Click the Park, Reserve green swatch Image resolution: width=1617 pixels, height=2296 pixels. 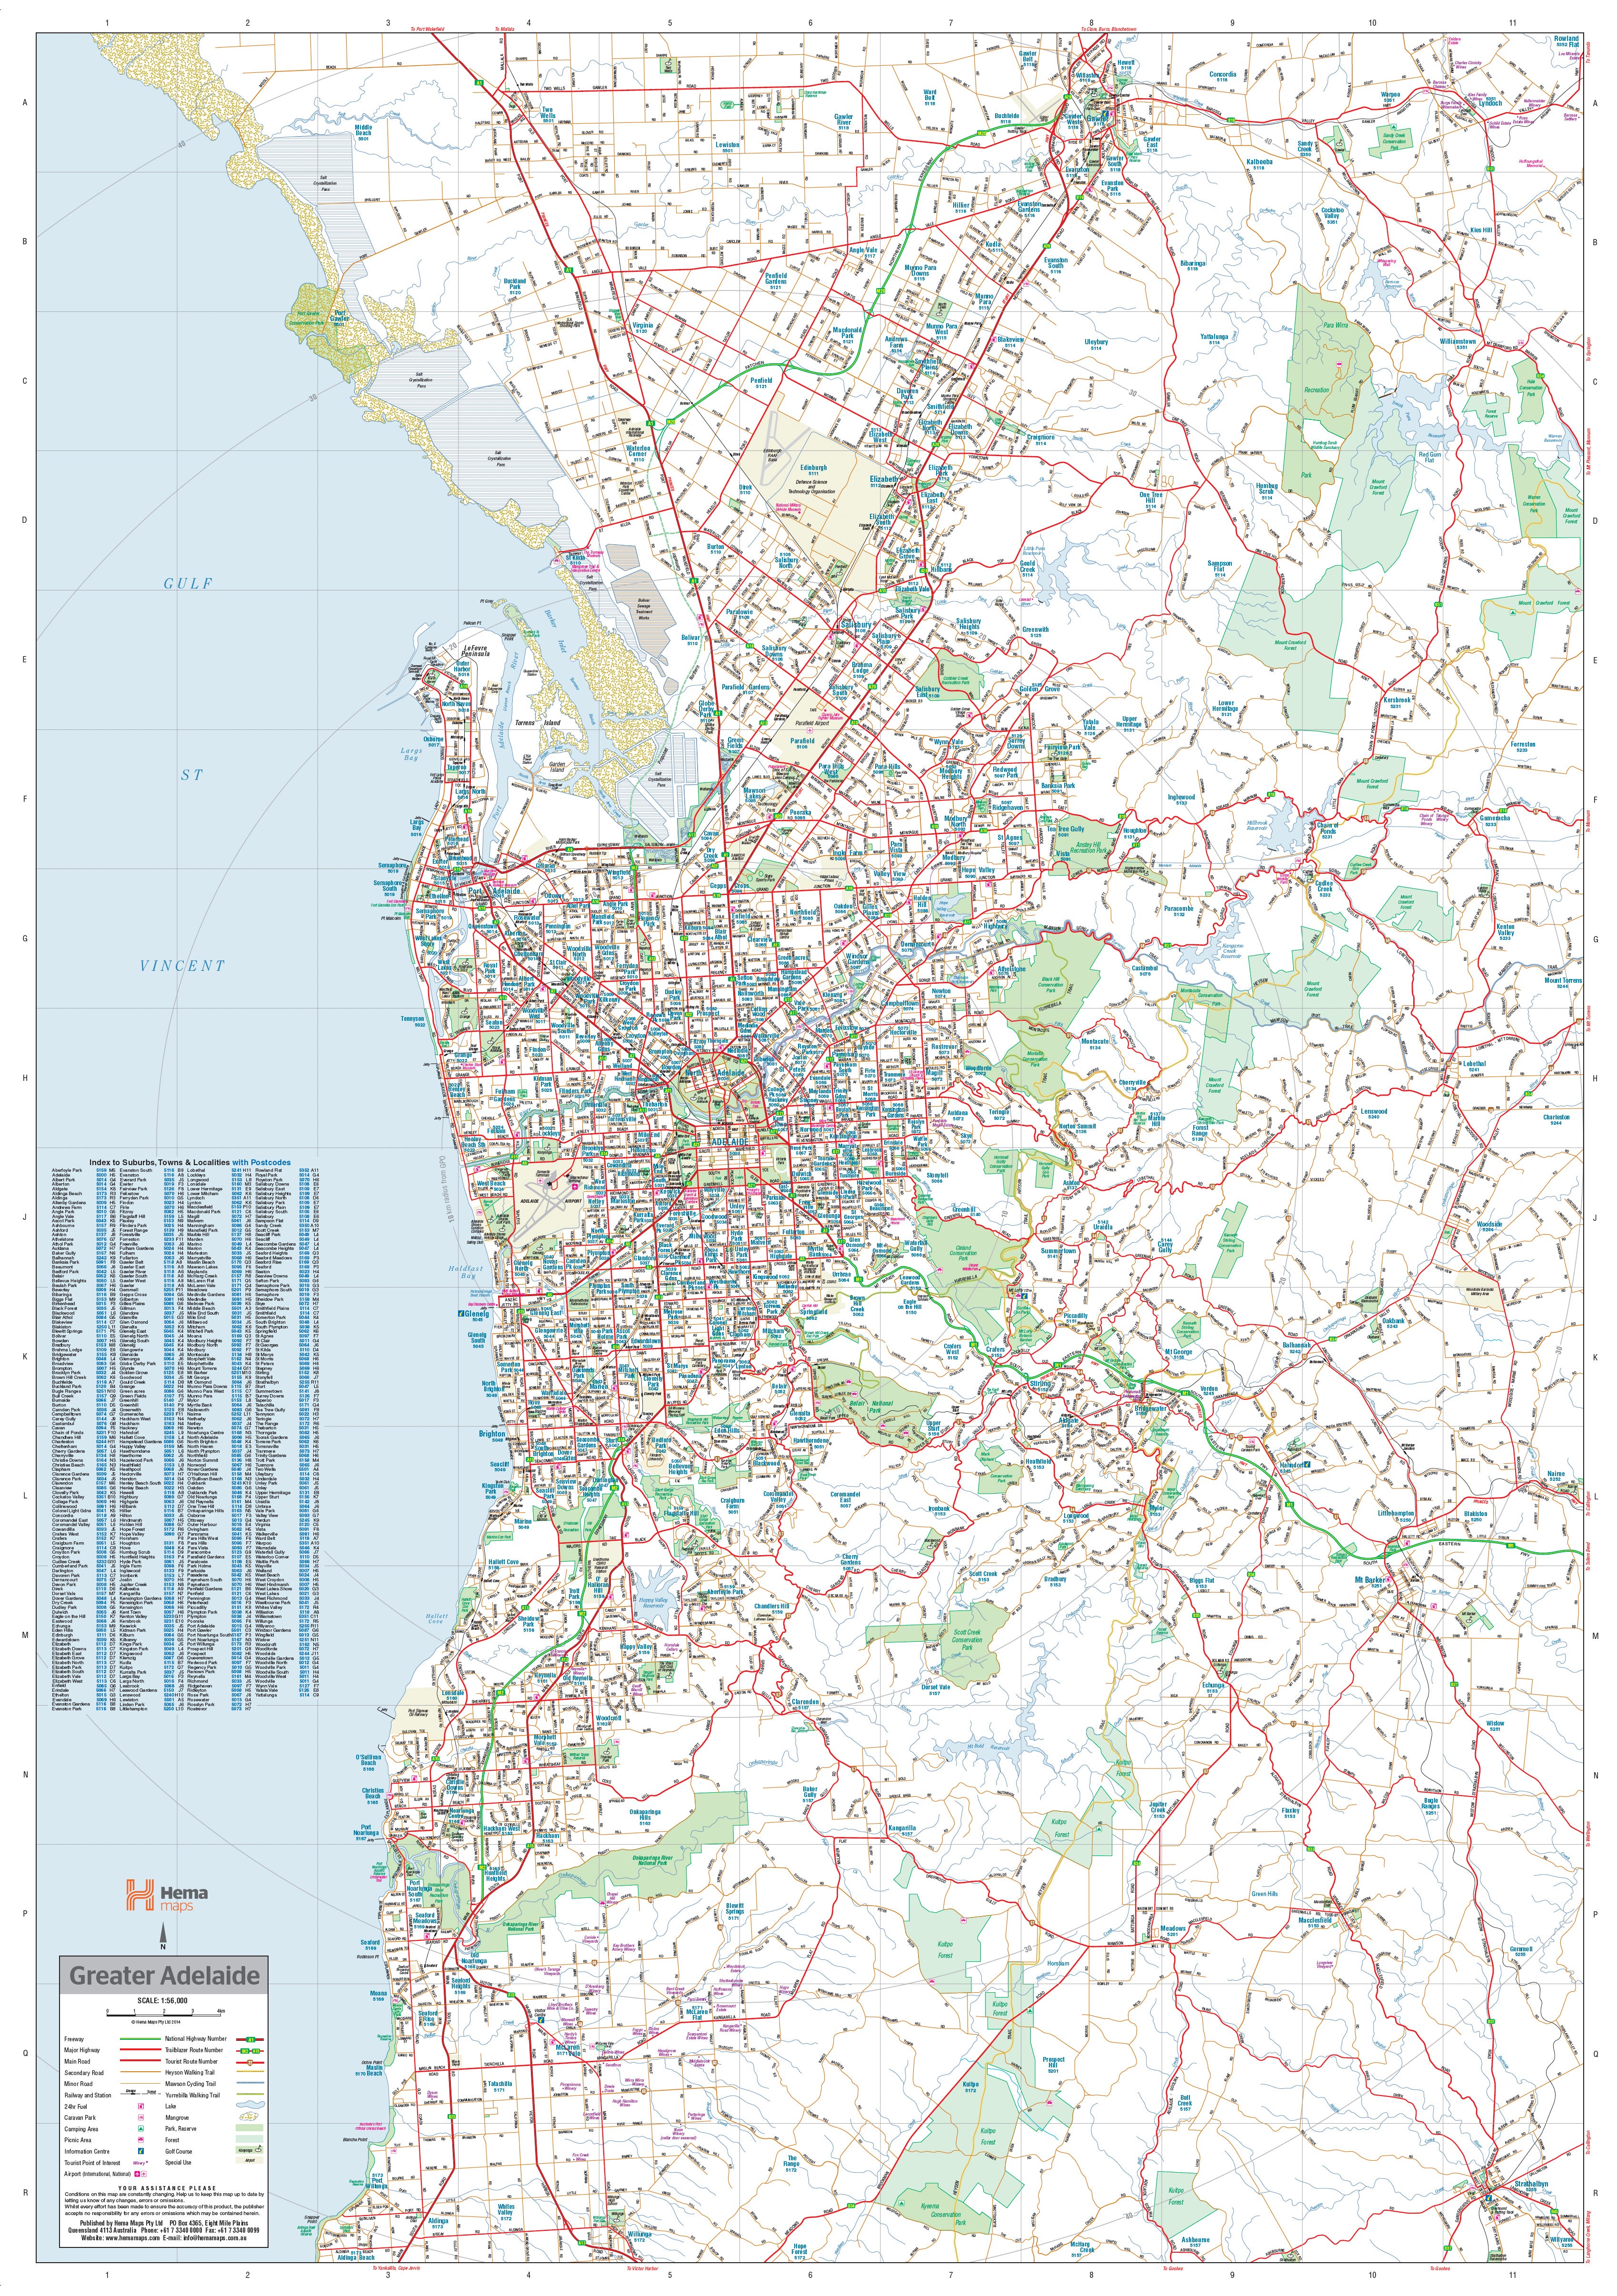(249, 2128)
